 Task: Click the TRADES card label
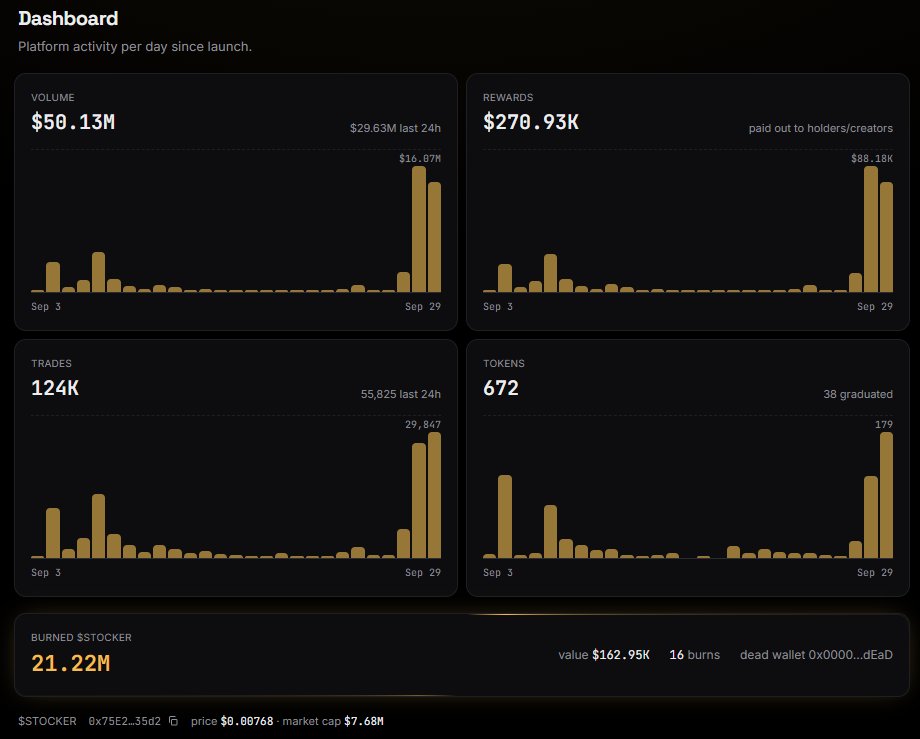(52, 364)
